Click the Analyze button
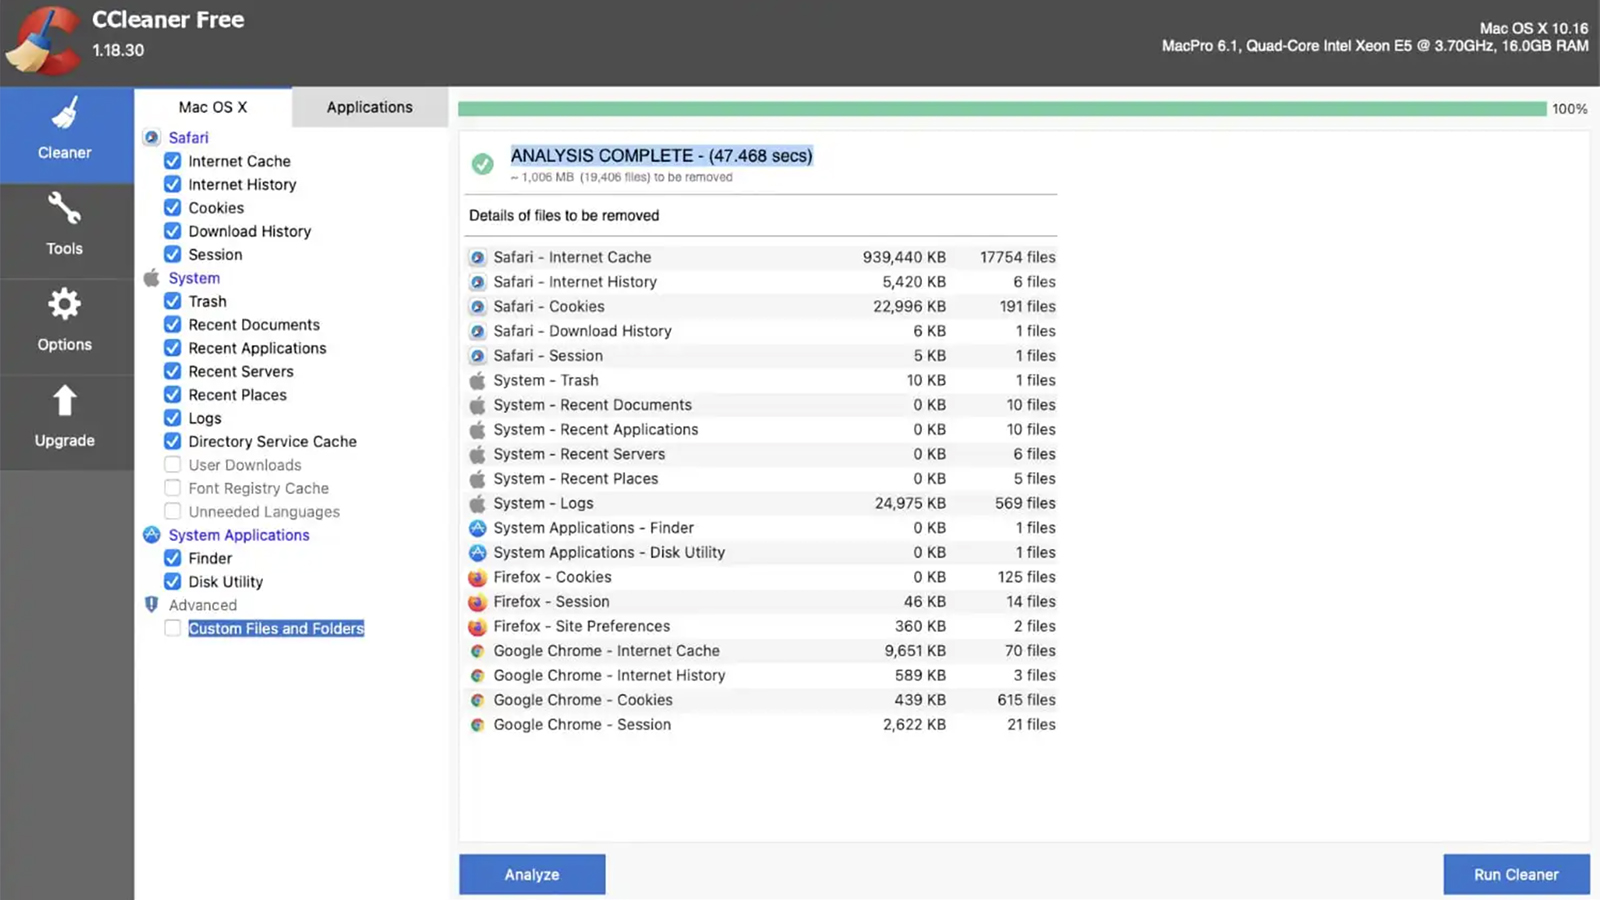The image size is (1600, 900). (x=532, y=874)
